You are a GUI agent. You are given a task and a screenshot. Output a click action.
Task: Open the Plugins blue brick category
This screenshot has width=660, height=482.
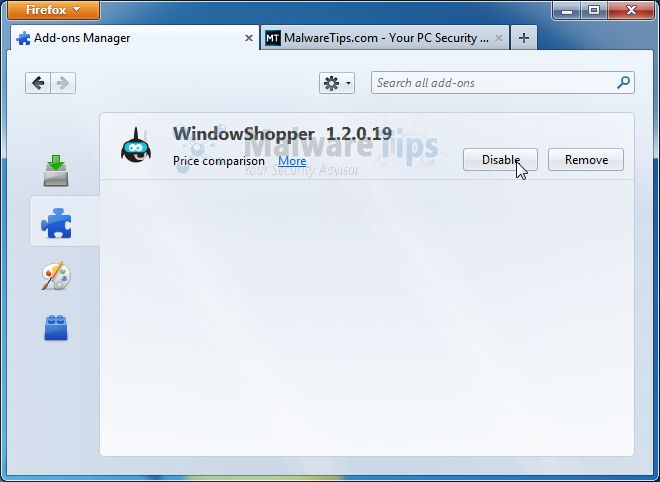[x=56, y=328]
